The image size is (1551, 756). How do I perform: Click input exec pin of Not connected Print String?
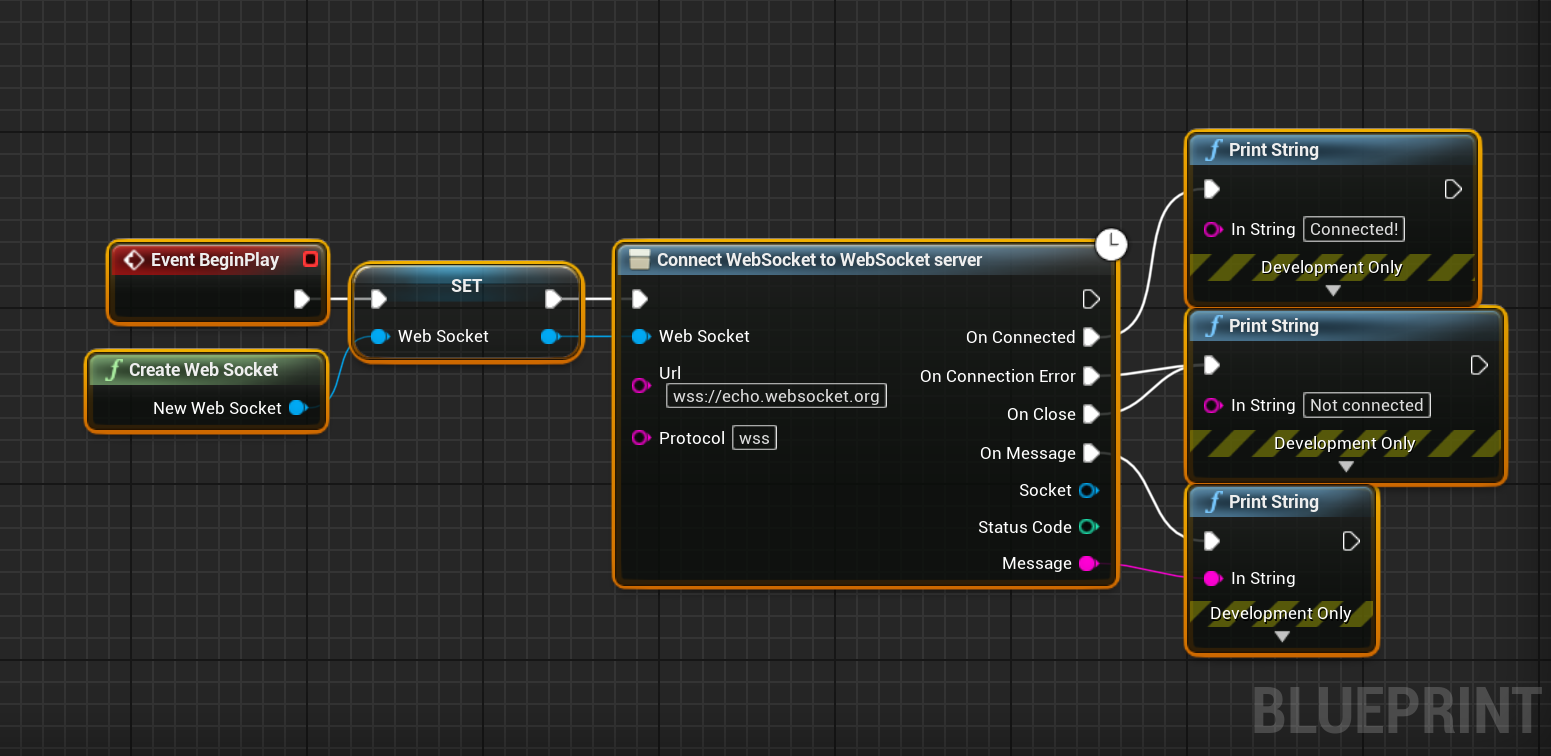tap(1211, 365)
